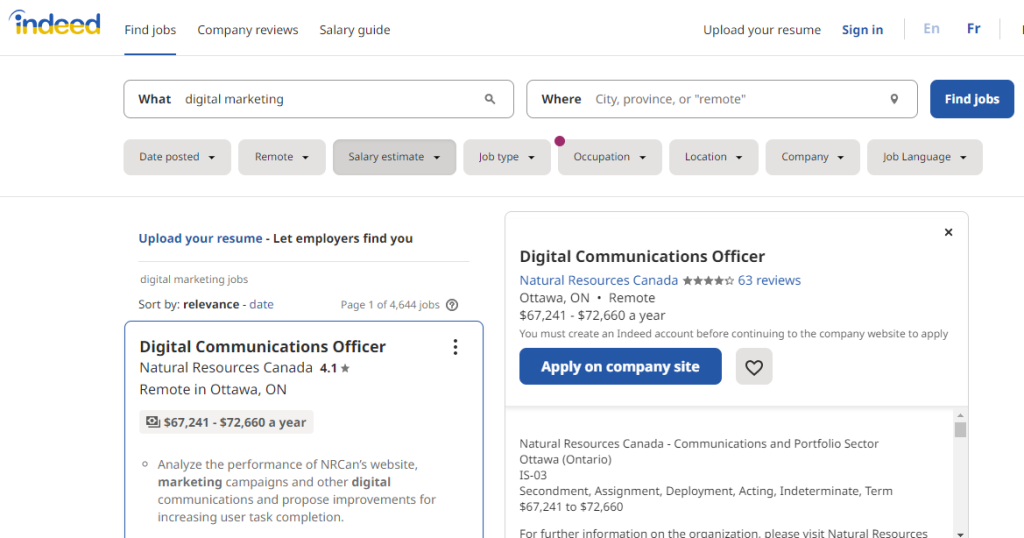Viewport: 1024px width, 538px height.
Task: Click the job description scrollbar thumb
Action: pyautogui.click(x=960, y=430)
